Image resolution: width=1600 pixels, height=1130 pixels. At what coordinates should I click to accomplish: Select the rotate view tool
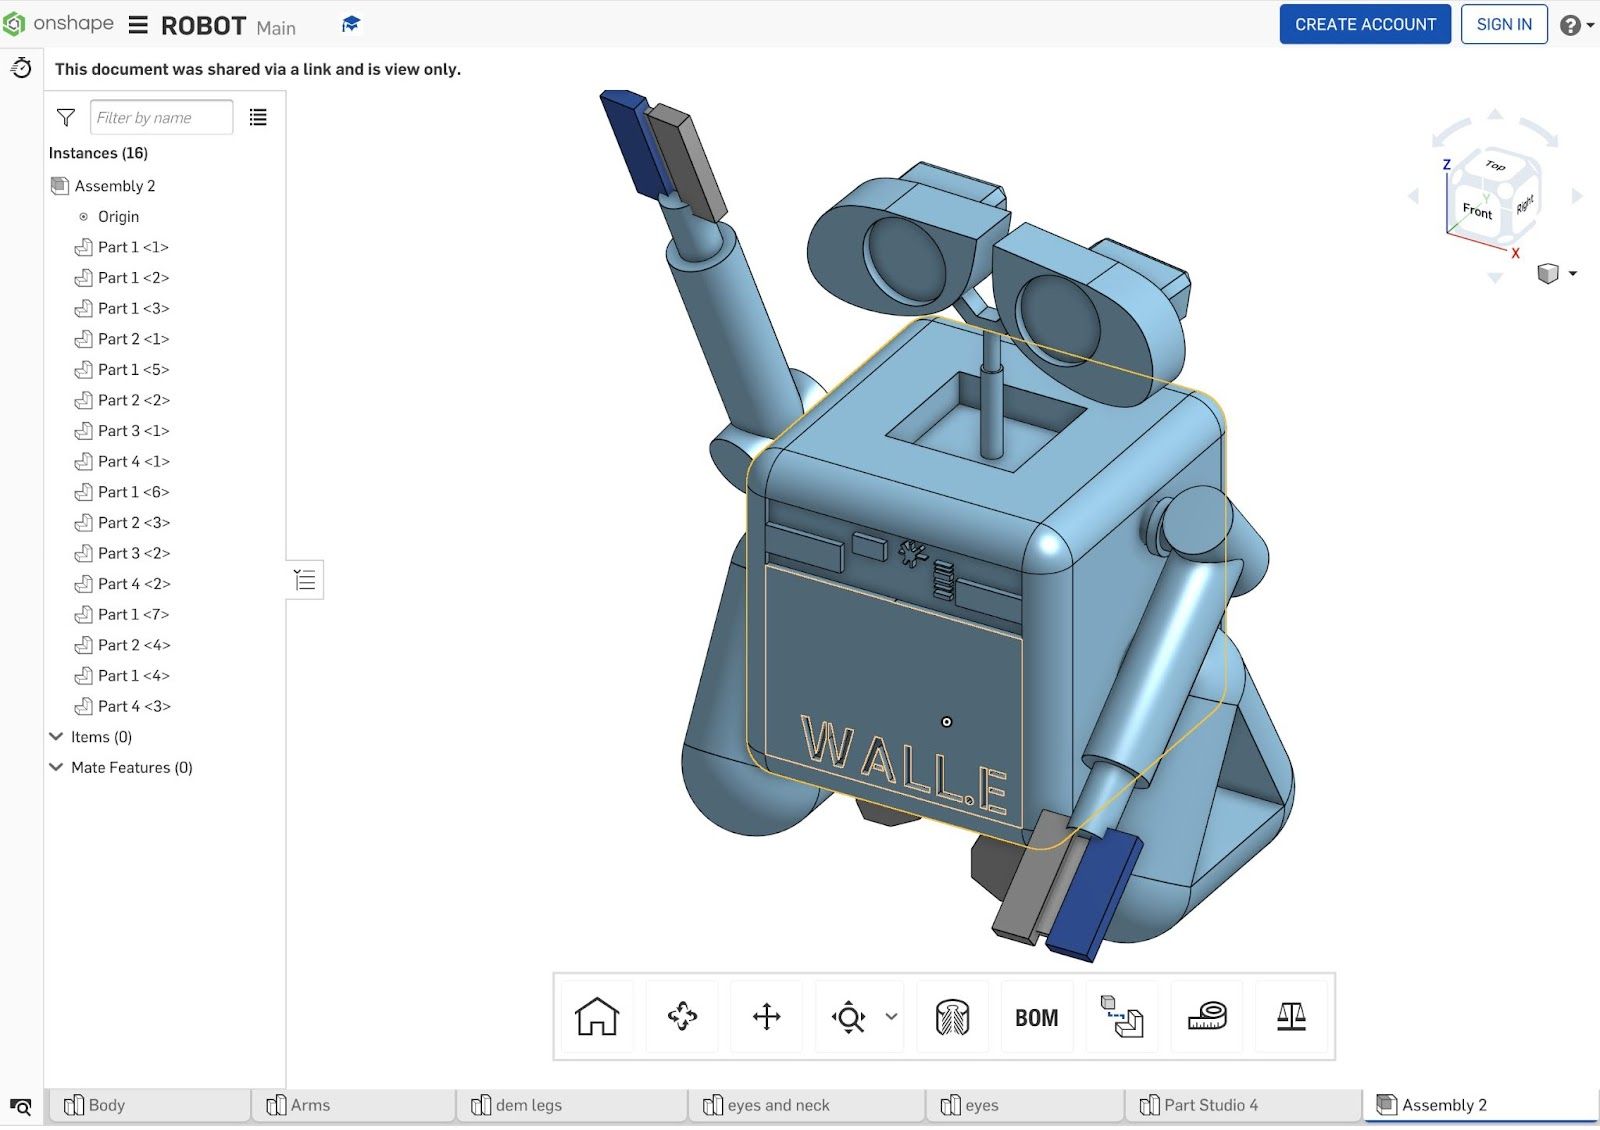pos(682,1017)
